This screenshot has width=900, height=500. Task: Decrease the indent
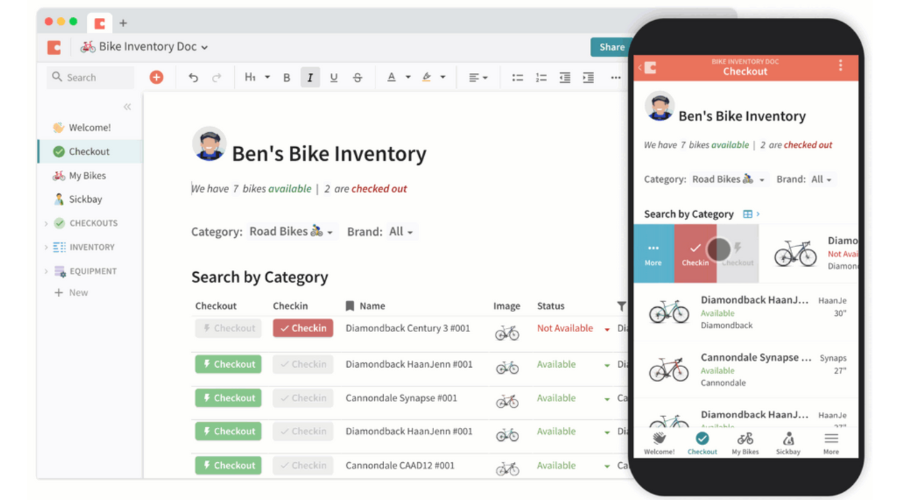click(565, 77)
